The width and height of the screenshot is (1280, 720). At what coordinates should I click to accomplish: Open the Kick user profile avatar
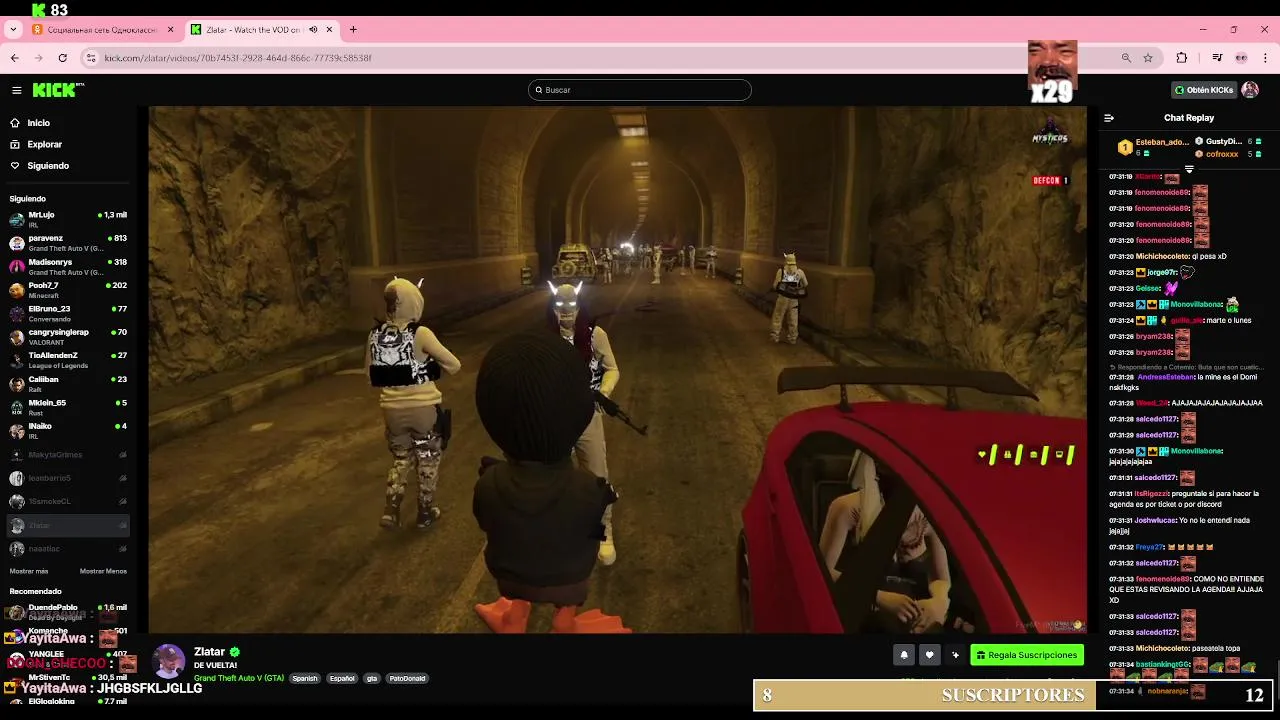pos(1250,90)
